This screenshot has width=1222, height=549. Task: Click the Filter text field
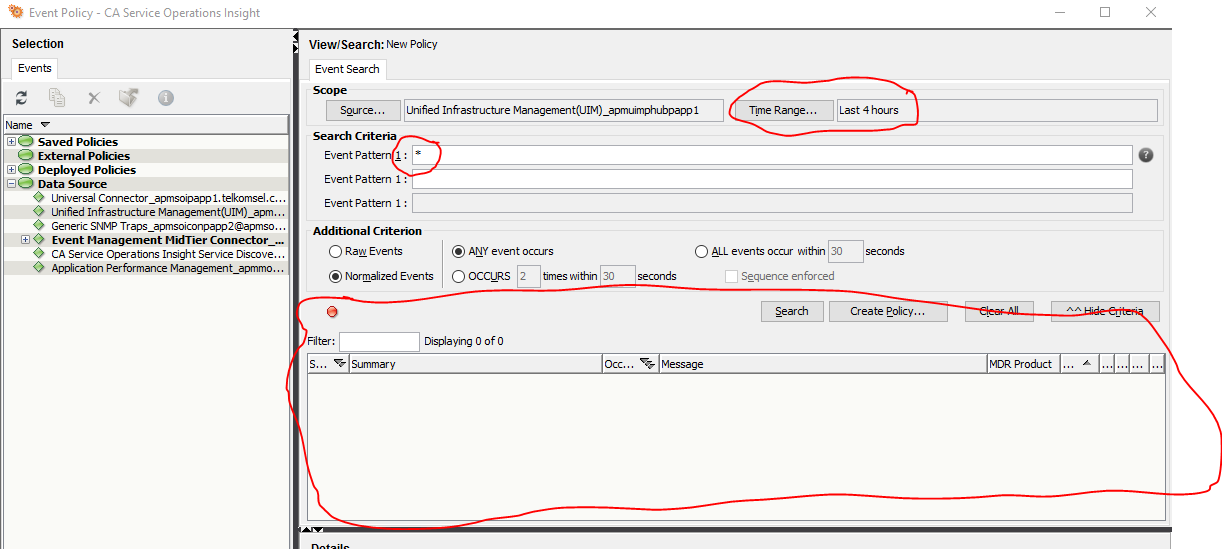pos(379,341)
